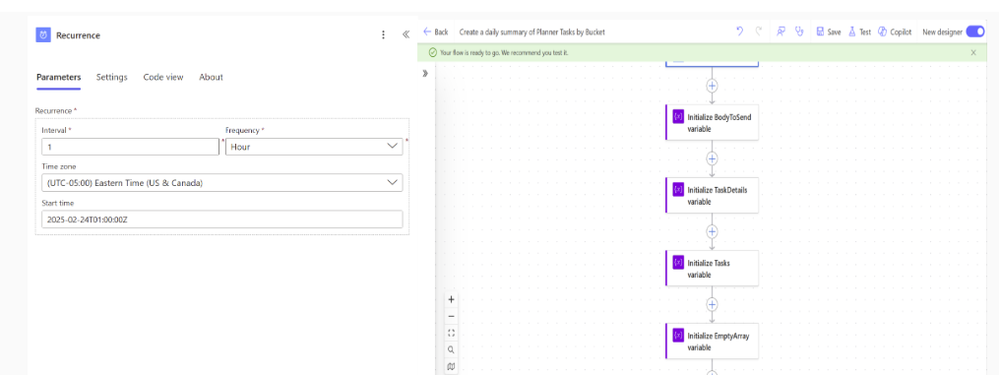Open the Recurrence more options menu
The height and width of the screenshot is (375, 999).
point(383,35)
